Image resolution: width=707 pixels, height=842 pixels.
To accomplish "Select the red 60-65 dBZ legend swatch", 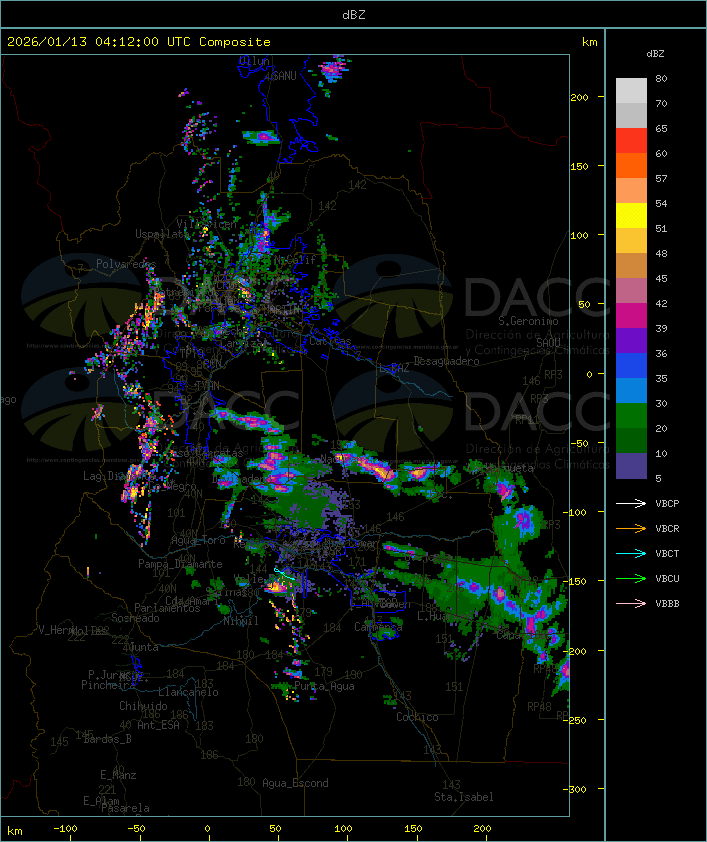I will tap(631, 141).
